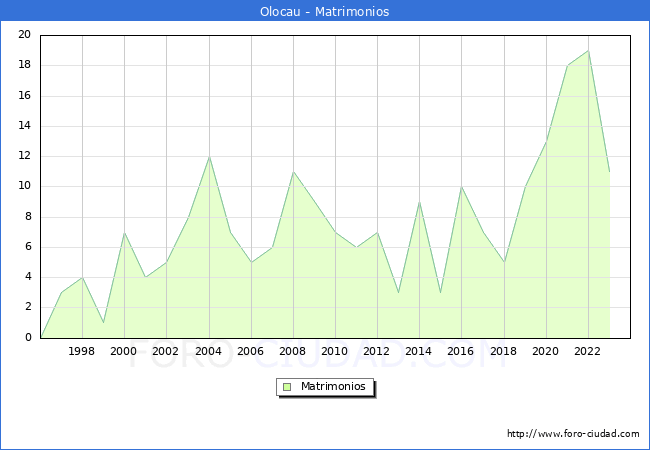Screen dimensions: 650x450
Task: Click the 2000 peak at value 7
Action: tap(124, 232)
